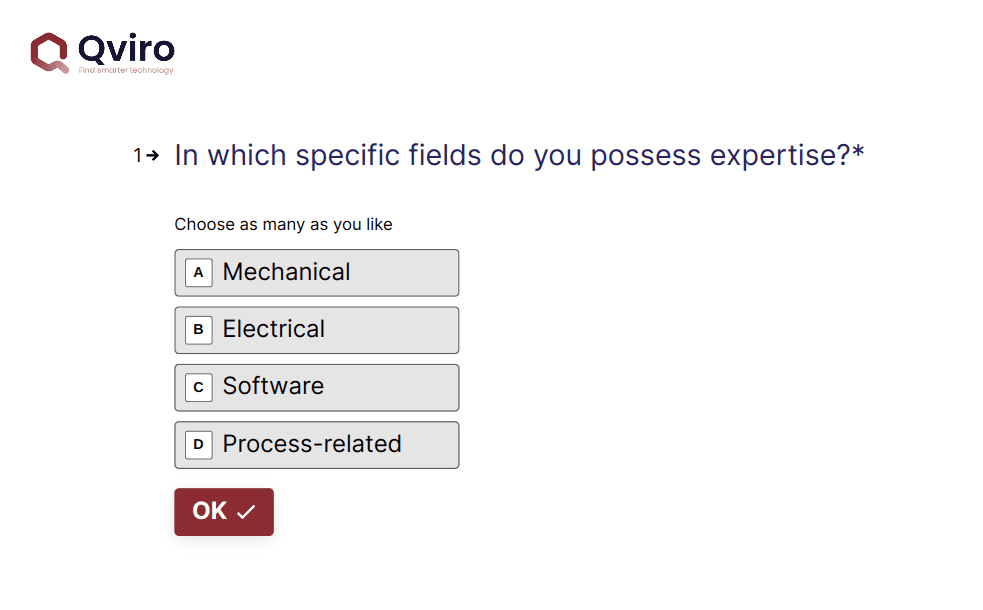Click the D key badge icon
Screen dimensions: 983x610
198,444
